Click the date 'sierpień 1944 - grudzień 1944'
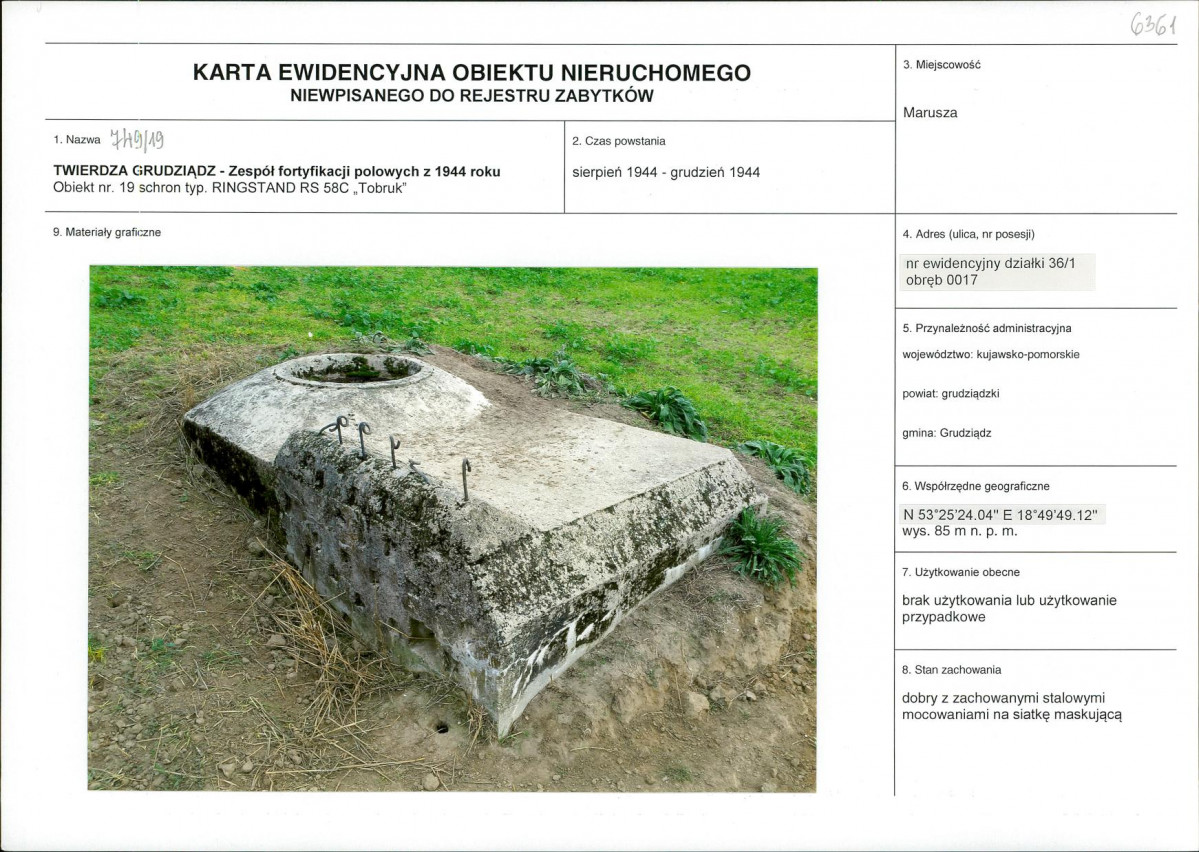 (x=666, y=173)
